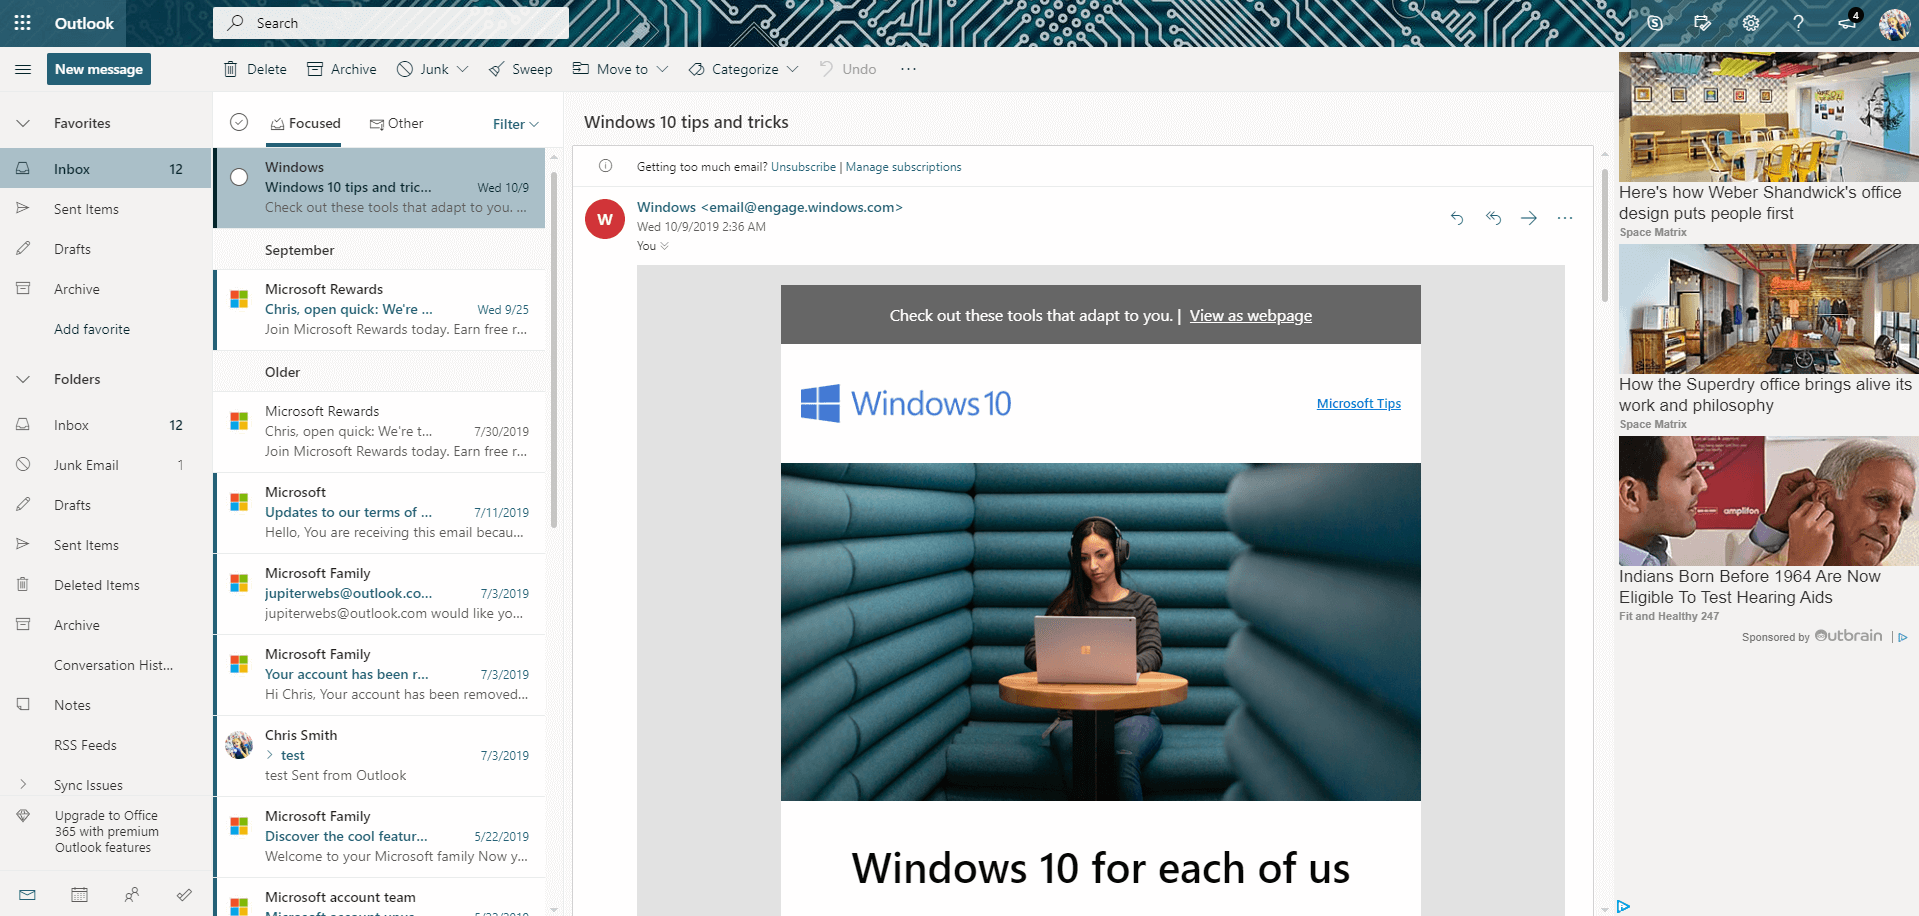This screenshot has width=1919, height=916.
Task: Open more toolbar commands ellipsis
Action: tap(908, 69)
